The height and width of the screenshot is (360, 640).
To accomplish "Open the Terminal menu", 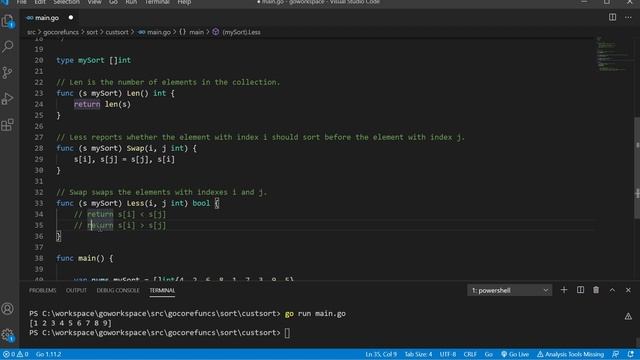I will (x=157, y=2).
